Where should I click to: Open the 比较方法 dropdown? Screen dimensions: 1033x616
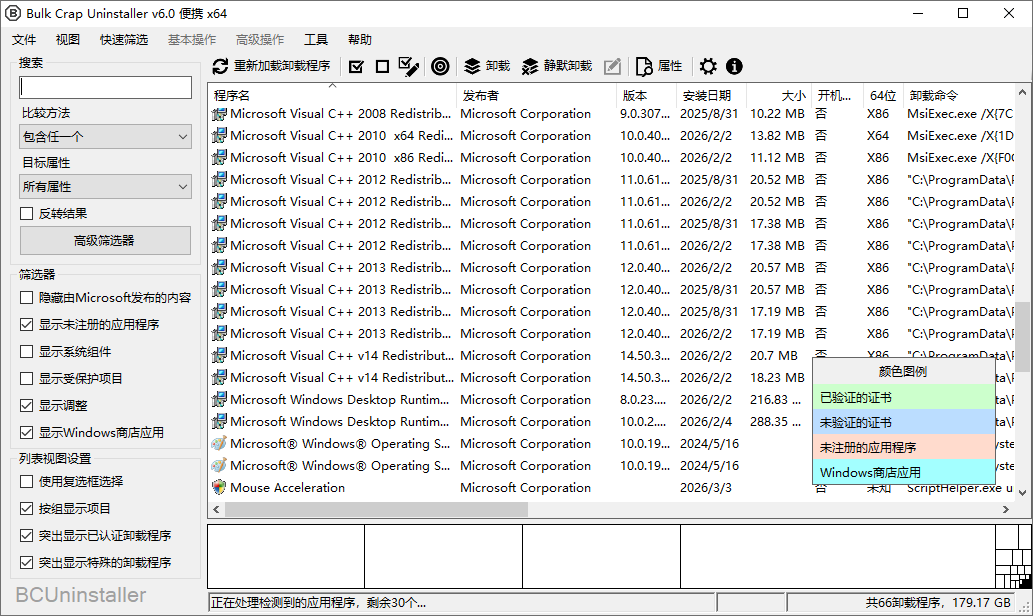[x=105, y=136]
